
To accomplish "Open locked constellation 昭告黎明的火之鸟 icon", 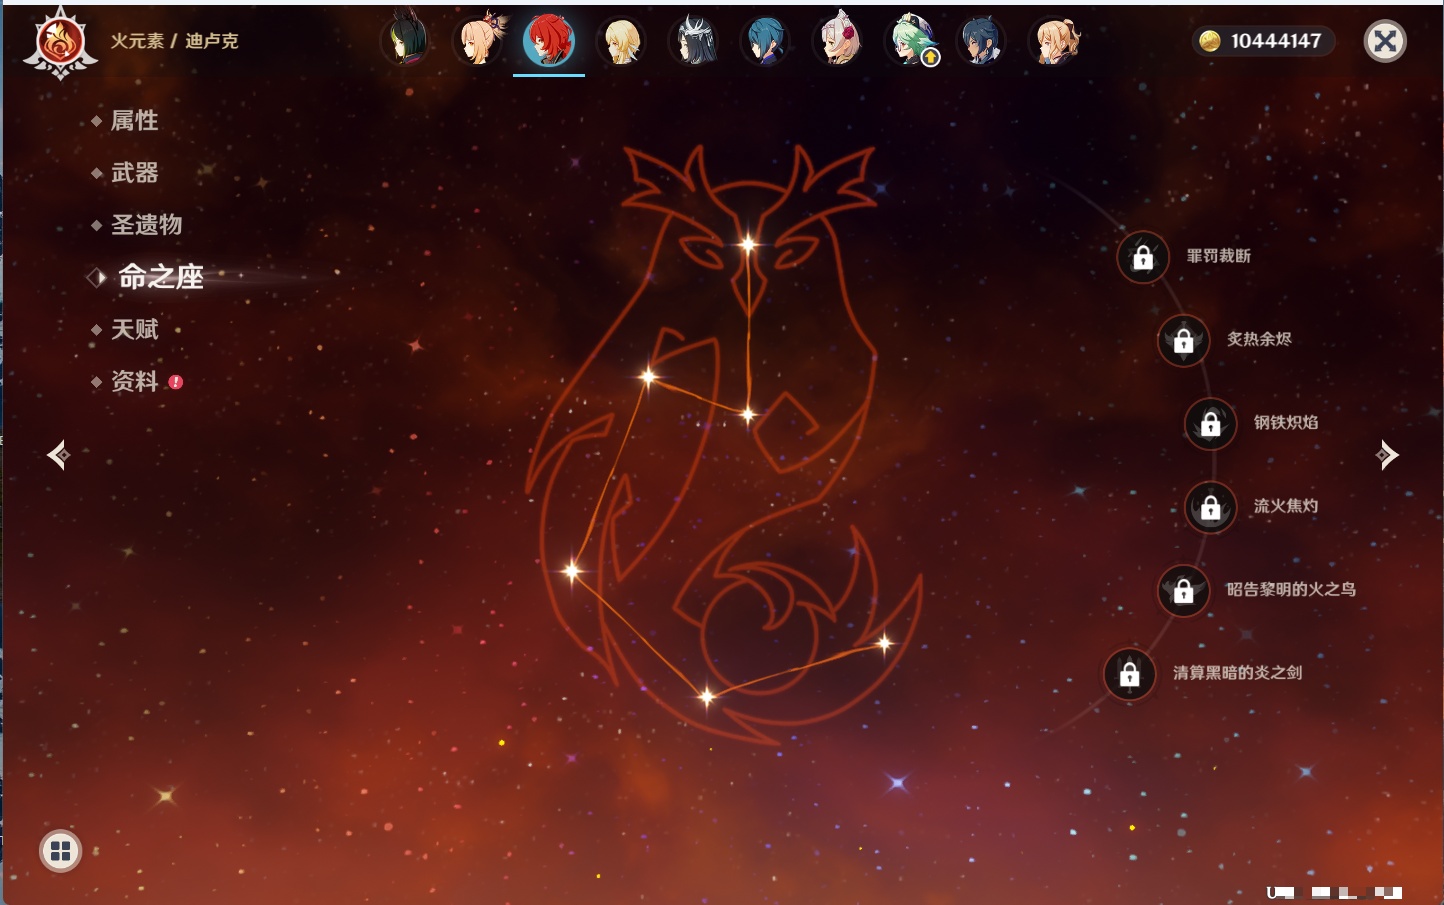I will tap(1184, 590).
